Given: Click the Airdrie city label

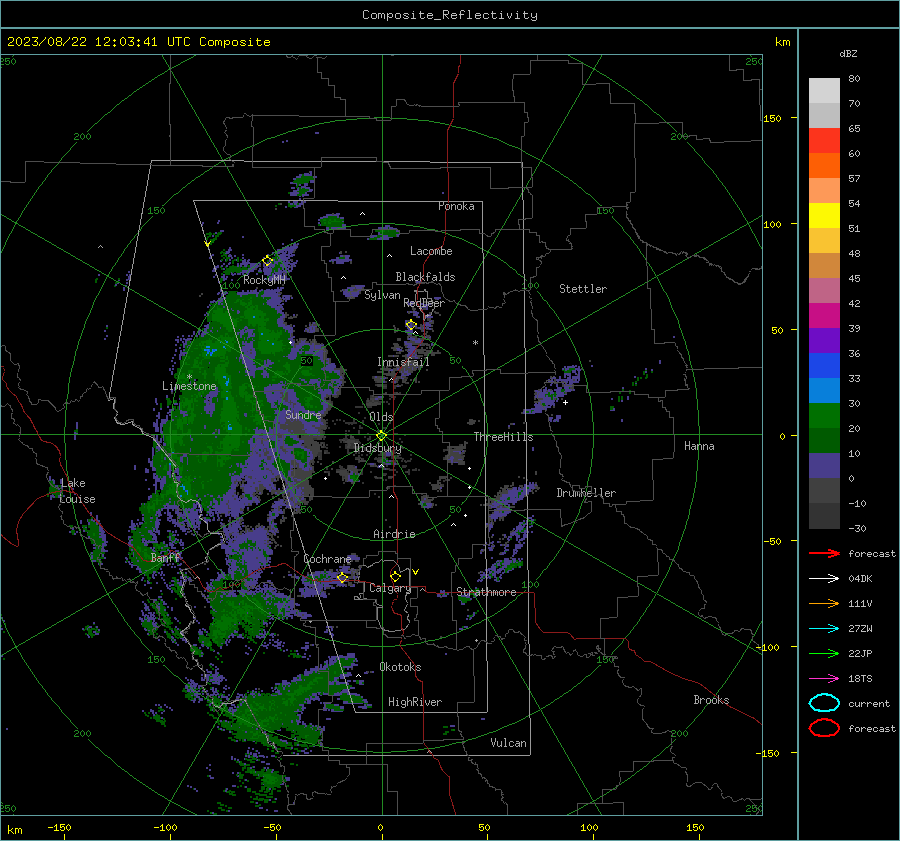Looking at the screenshot, I should coord(394,534).
